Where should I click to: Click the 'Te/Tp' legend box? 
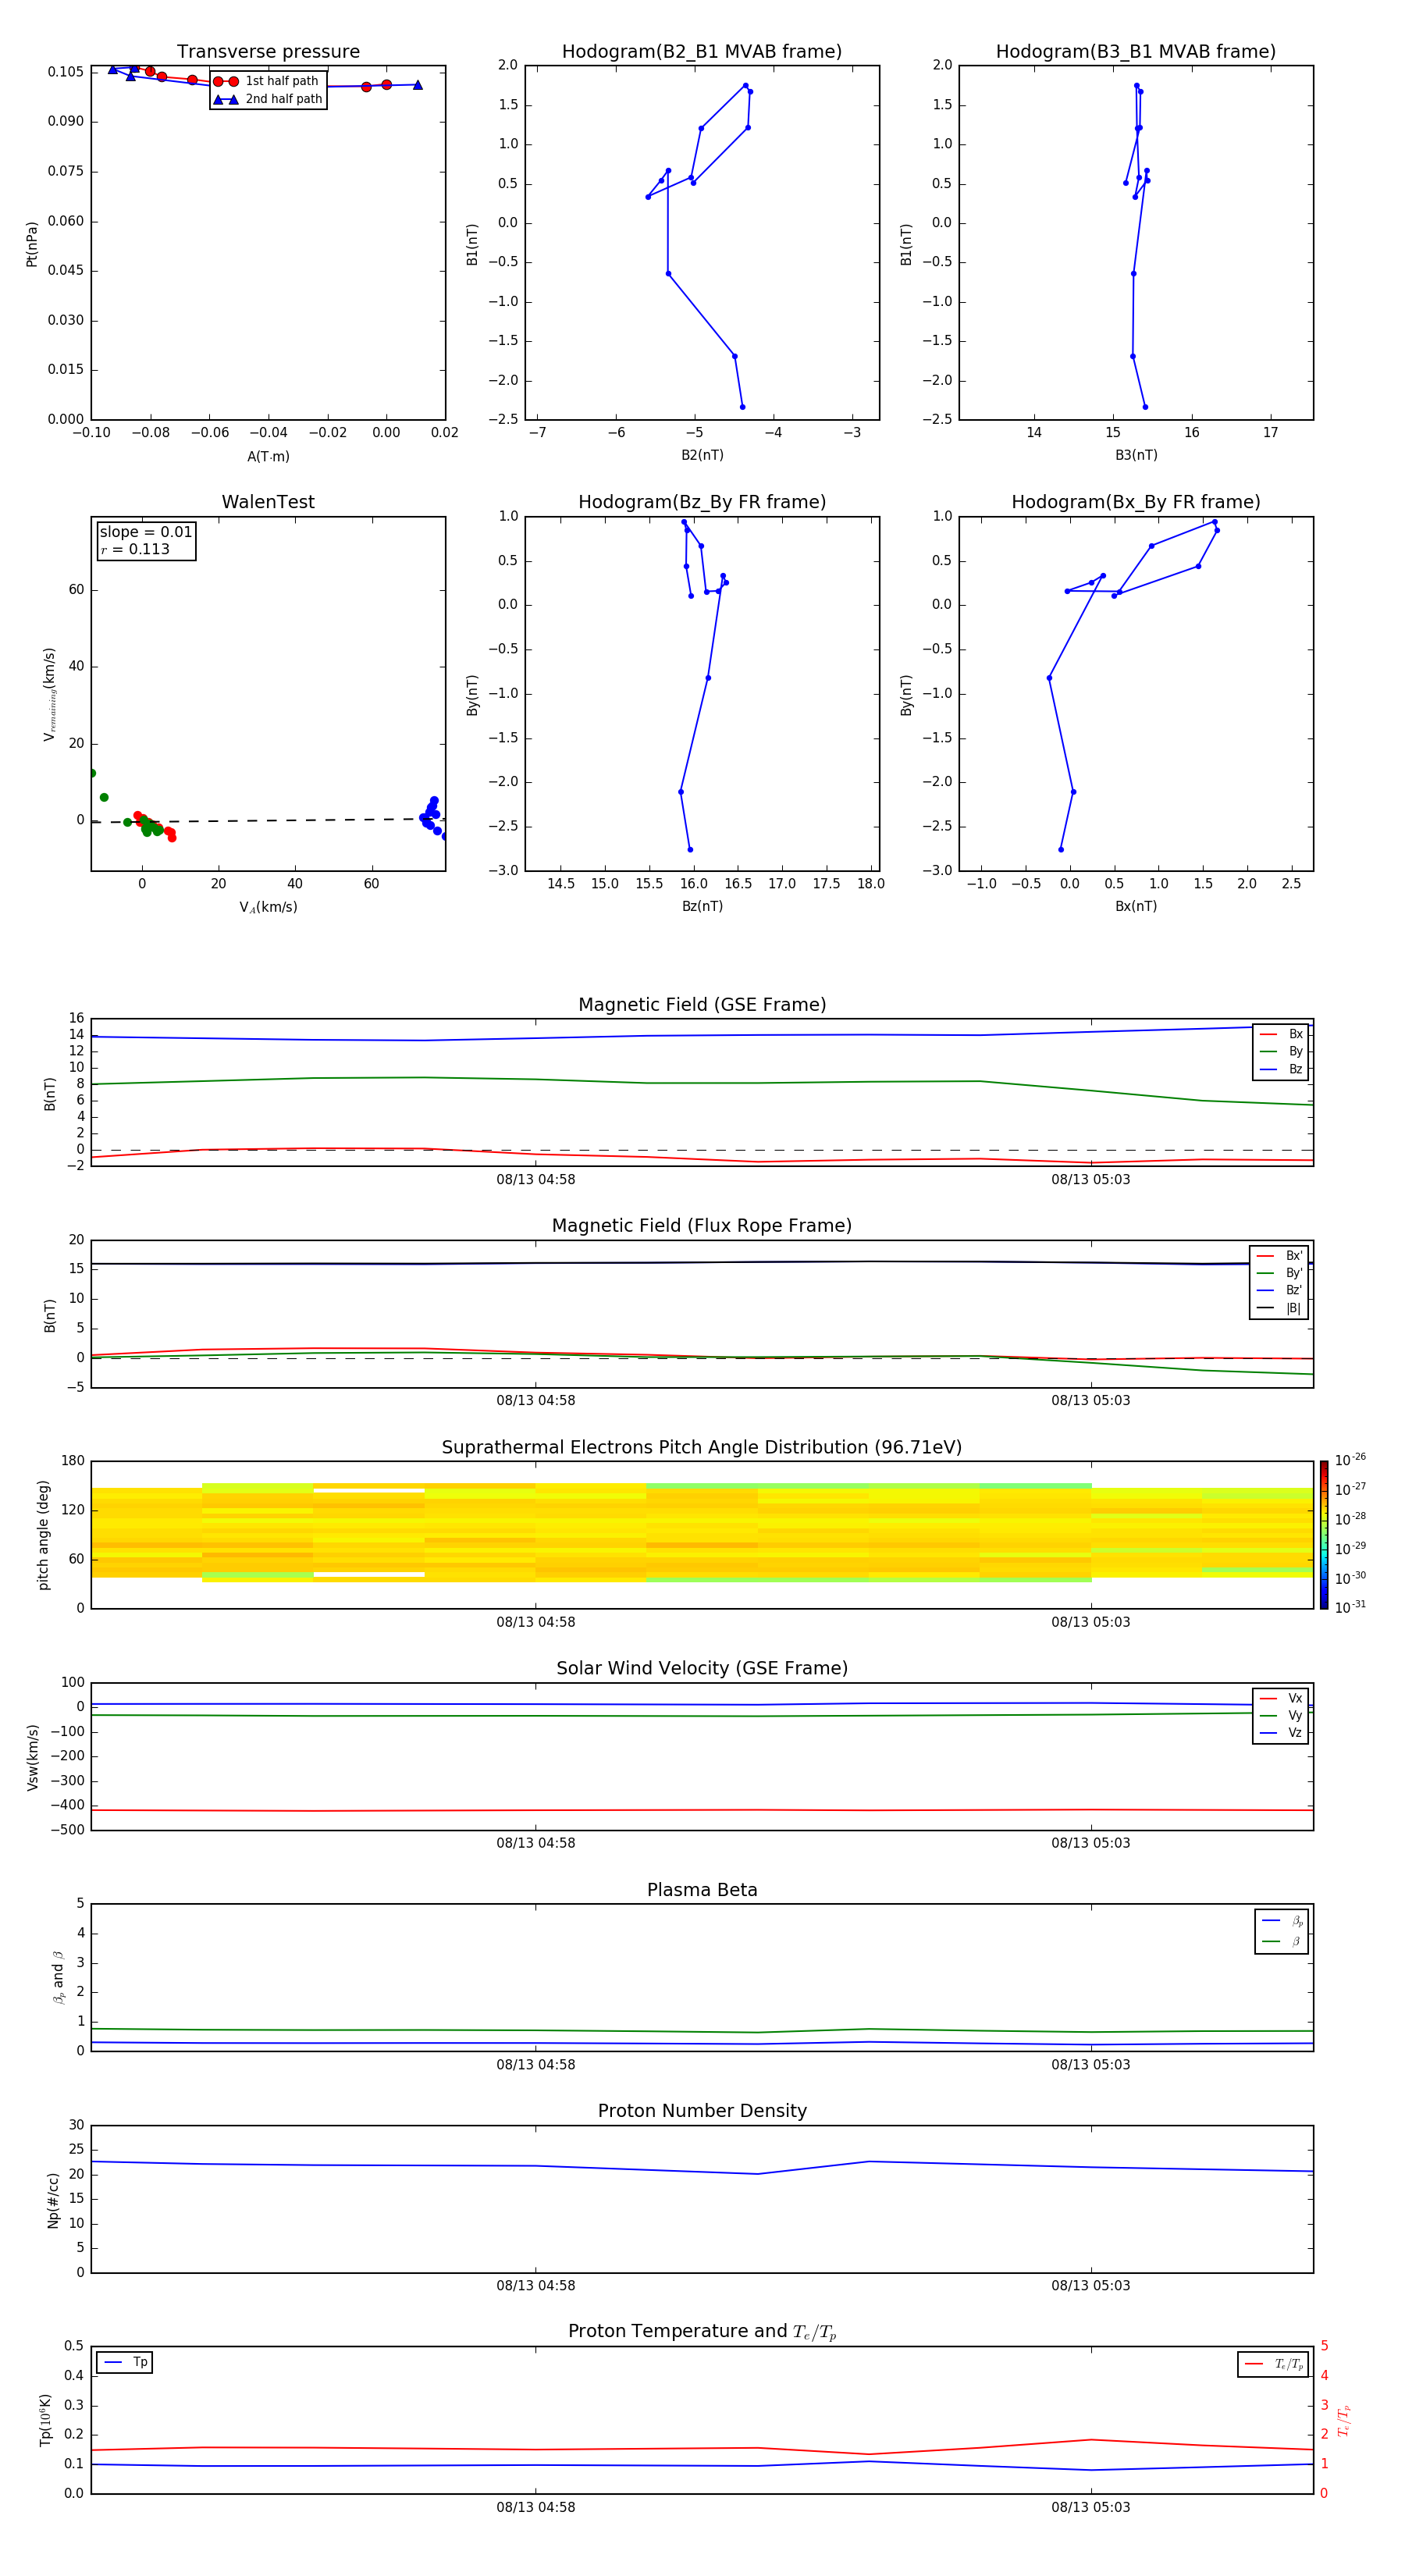(1272, 2364)
